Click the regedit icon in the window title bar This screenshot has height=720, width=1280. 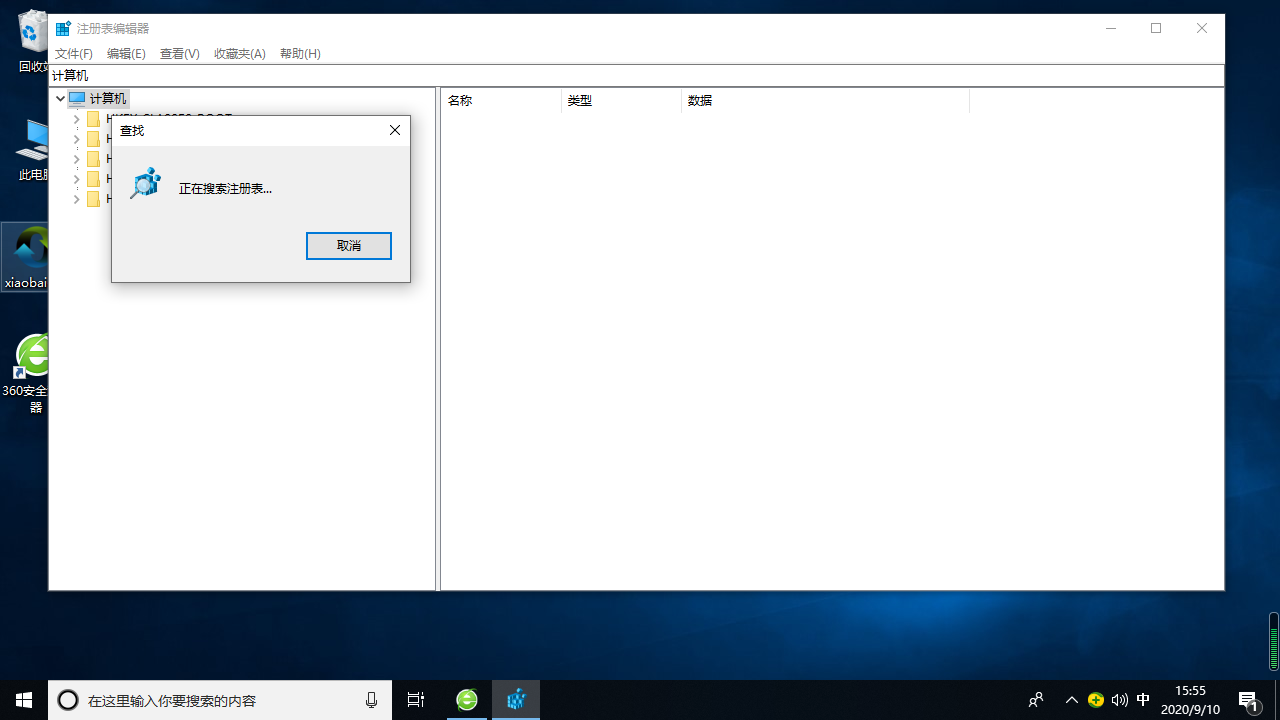click(x=63, y=29)
